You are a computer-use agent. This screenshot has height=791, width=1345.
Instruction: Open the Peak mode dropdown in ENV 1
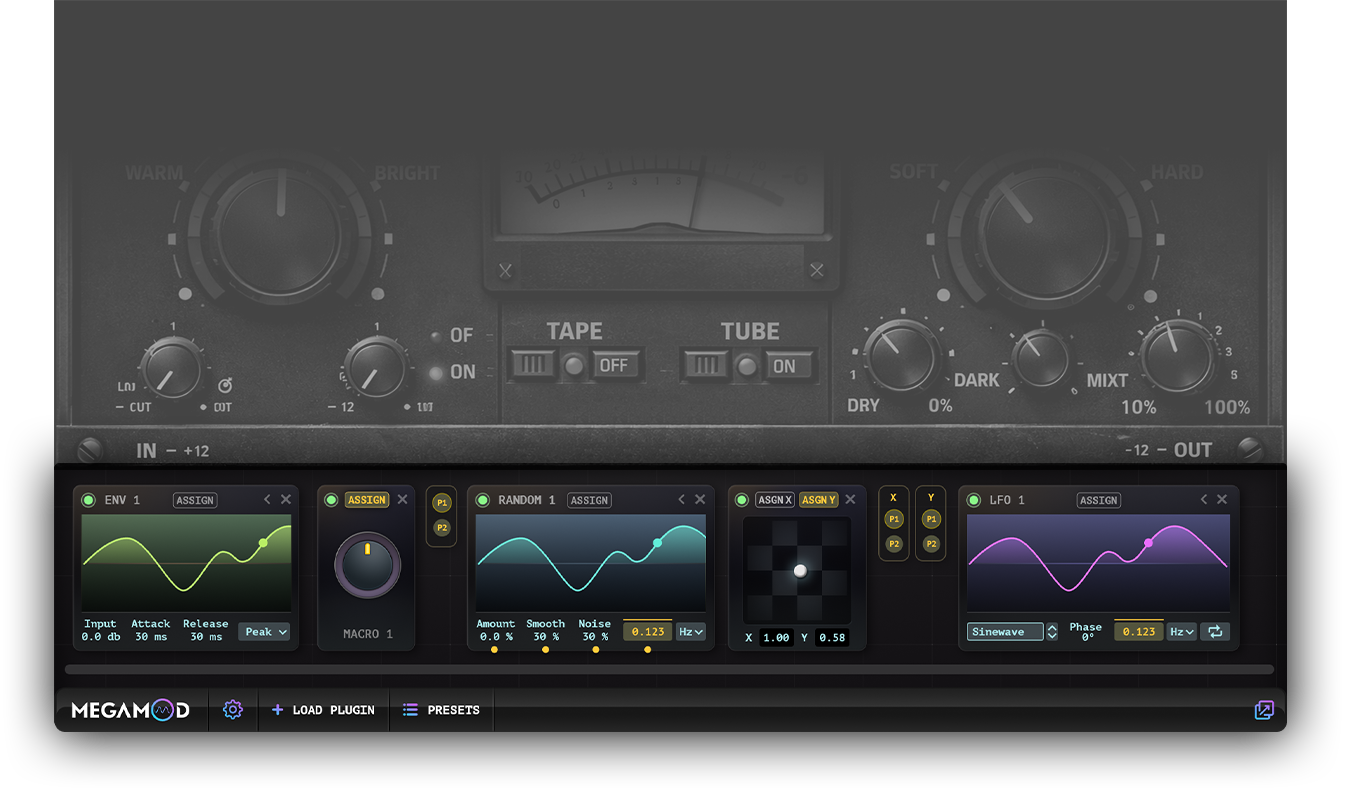[265, 632]
